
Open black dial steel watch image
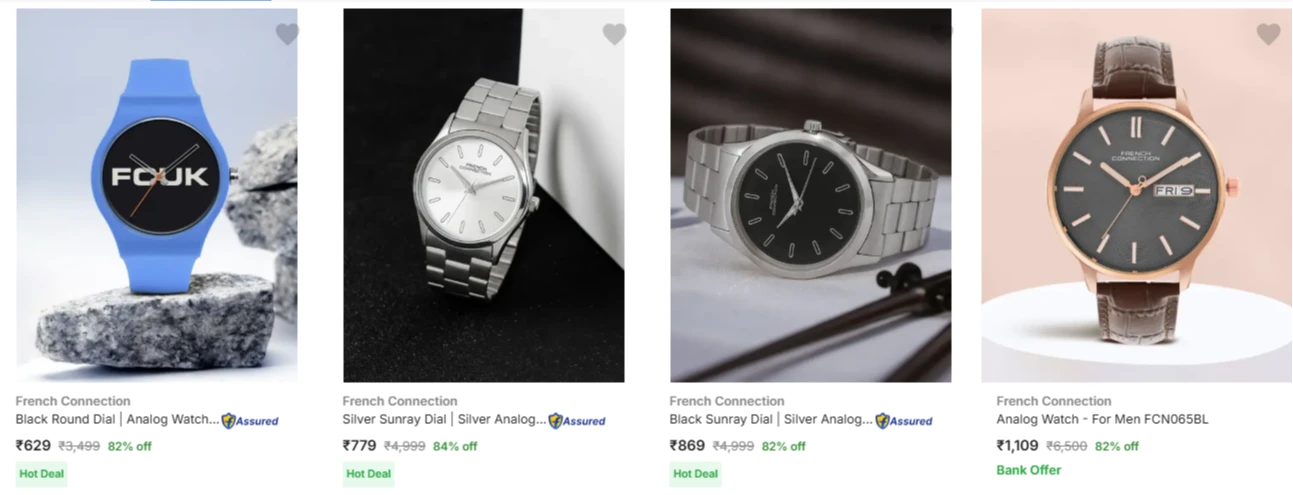810,195
